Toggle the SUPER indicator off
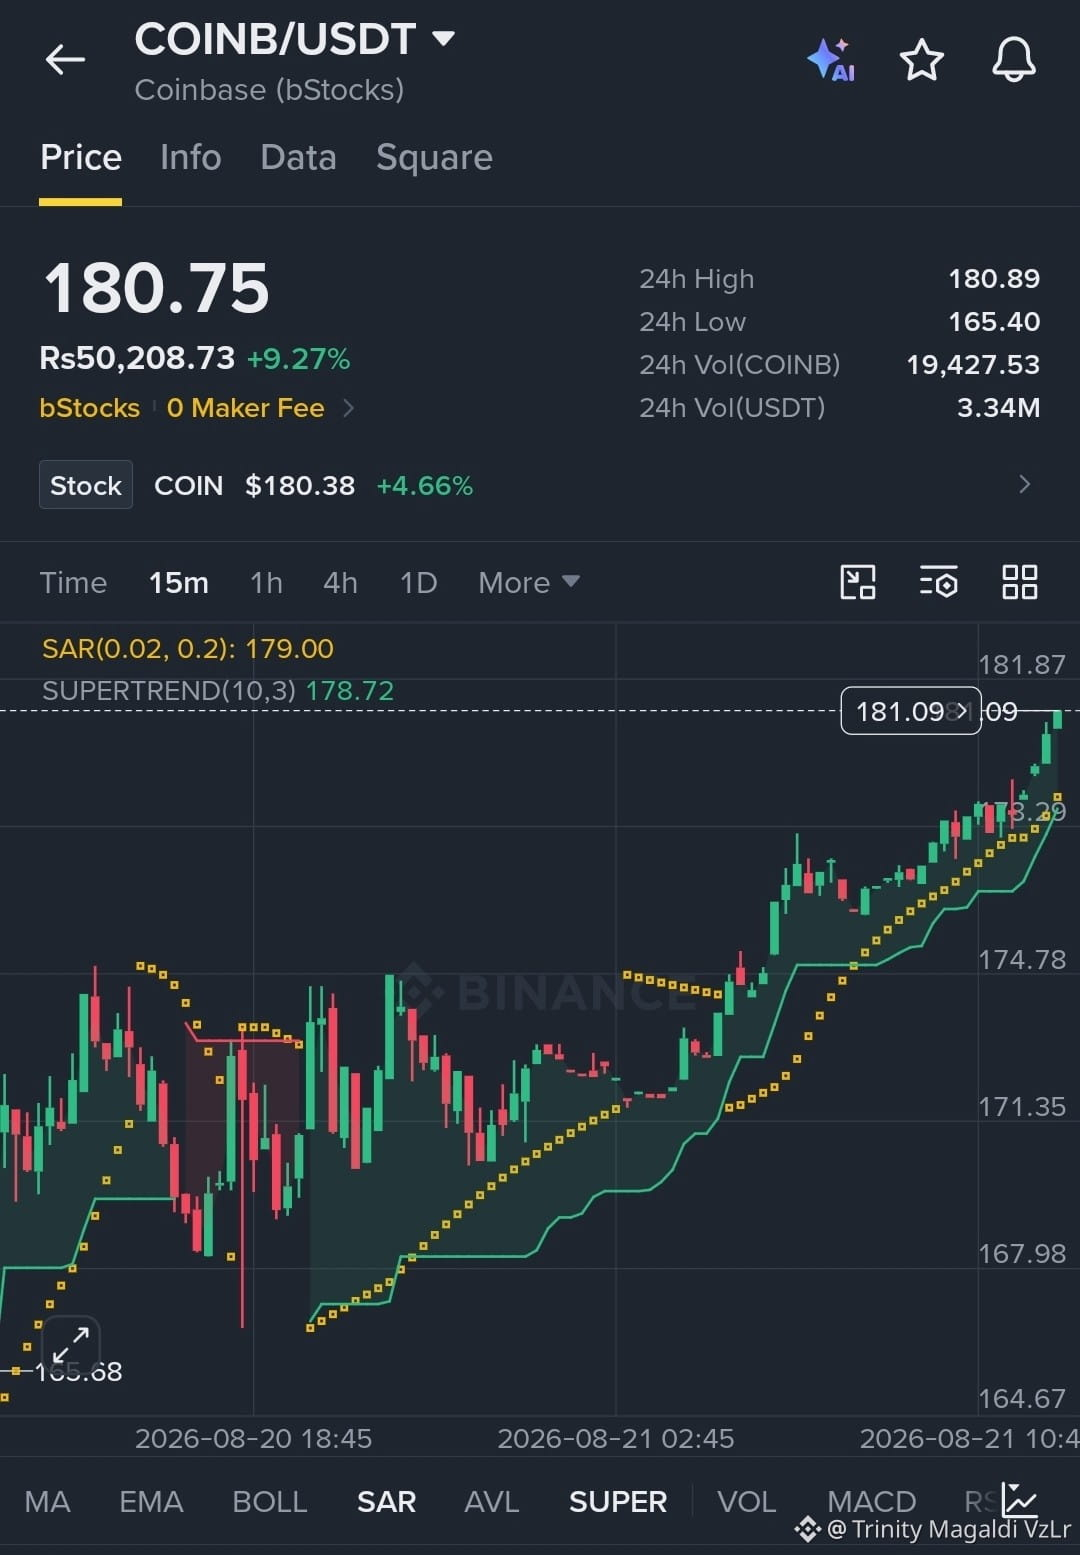1080x1555 pixels. pyautogui.click(x=617, y=1501)
